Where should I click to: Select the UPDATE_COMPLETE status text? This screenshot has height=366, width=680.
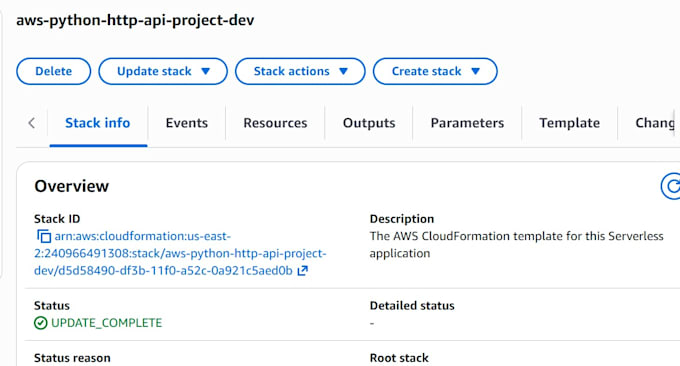[107, 323]
